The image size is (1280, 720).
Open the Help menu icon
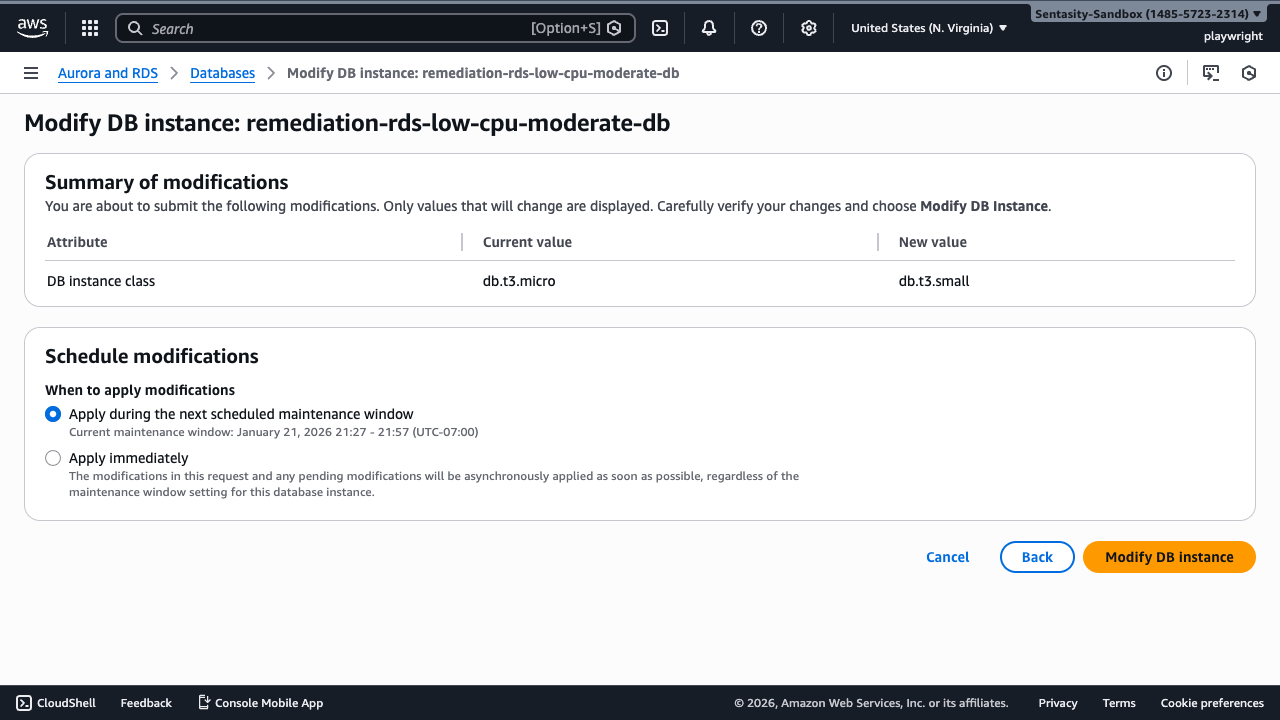[758, 27]
